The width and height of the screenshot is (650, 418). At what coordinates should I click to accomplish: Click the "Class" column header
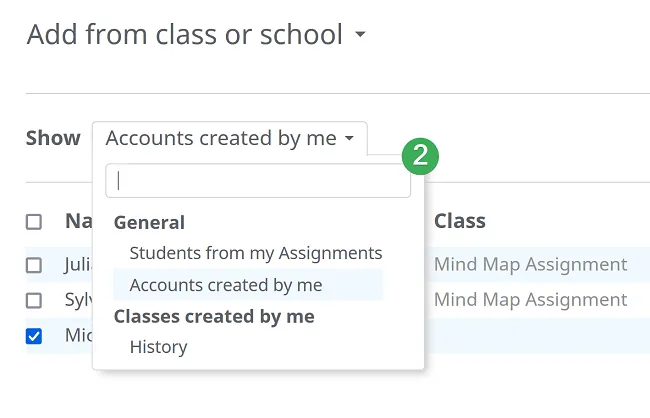459,221
